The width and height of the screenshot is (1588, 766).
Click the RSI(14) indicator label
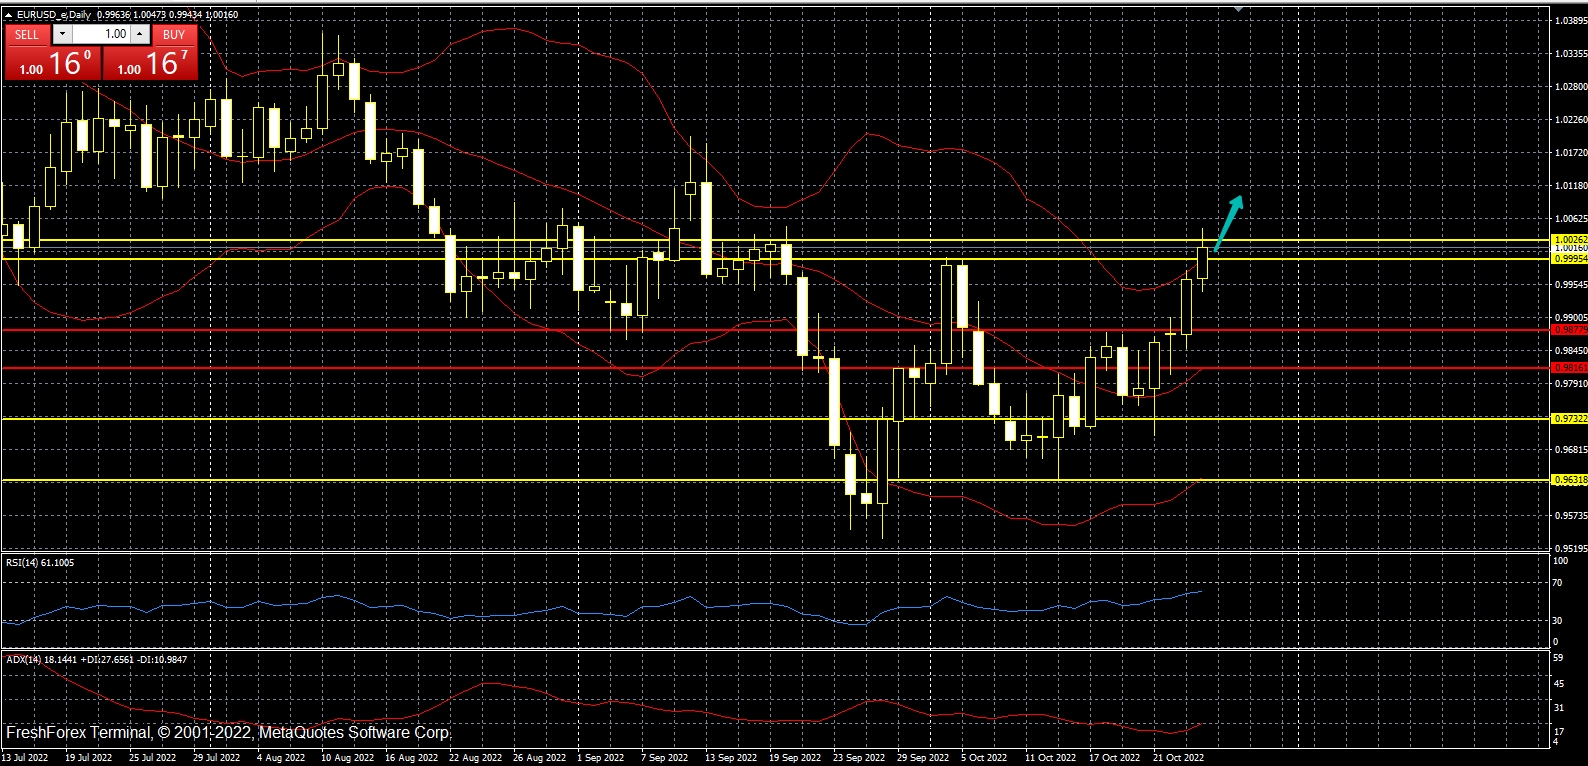(x=40, y=563)
